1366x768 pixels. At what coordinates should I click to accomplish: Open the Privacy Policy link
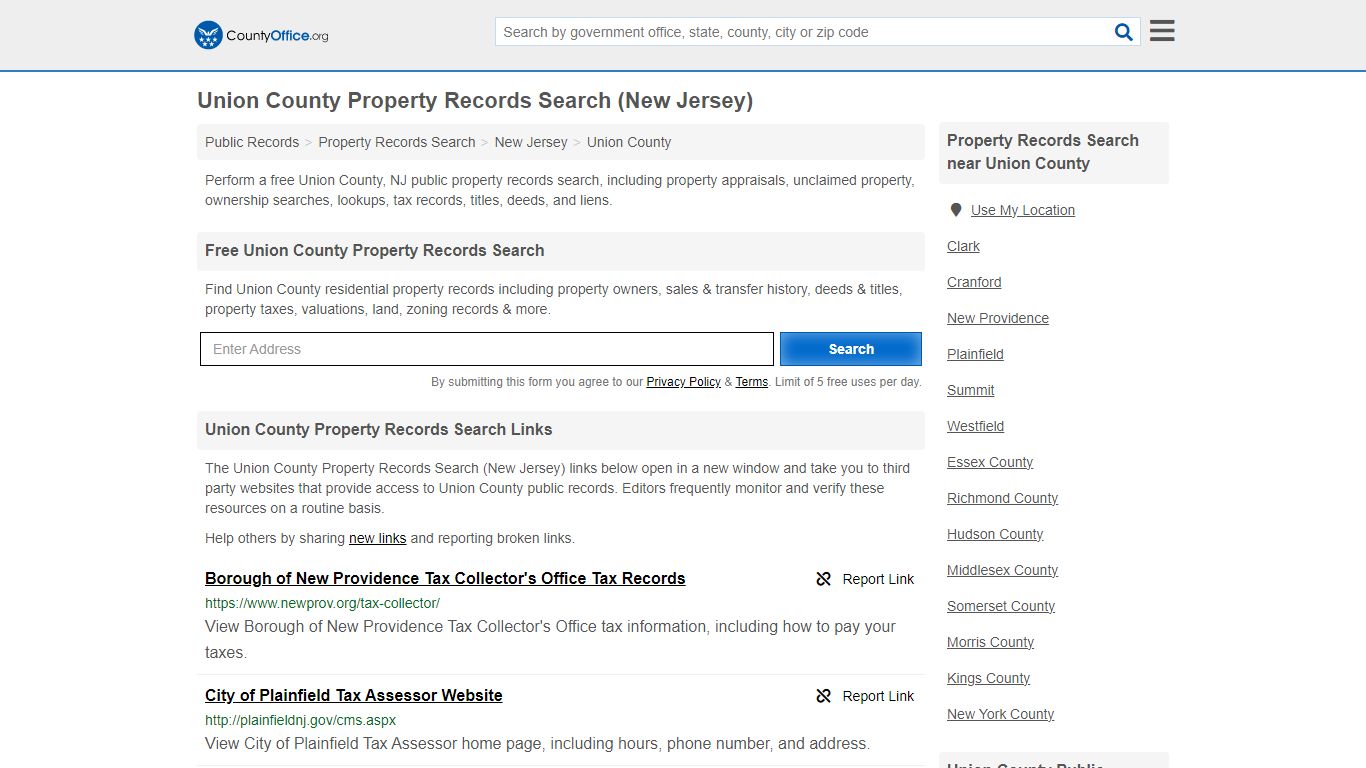coord(684,382)
